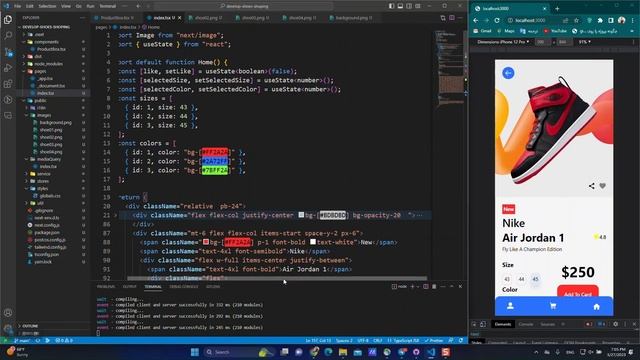Screen dimensions: 640x360
Task: Click the Home breadcrumb in the editor
Action: point(151,27)
